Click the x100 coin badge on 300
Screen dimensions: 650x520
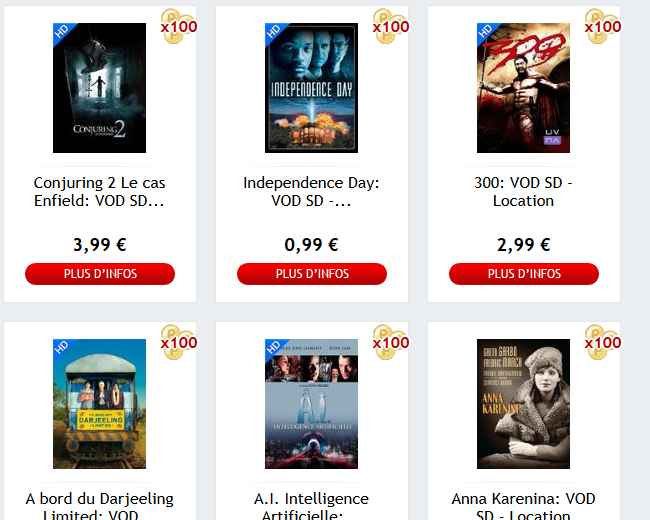(x=602, y=27)
